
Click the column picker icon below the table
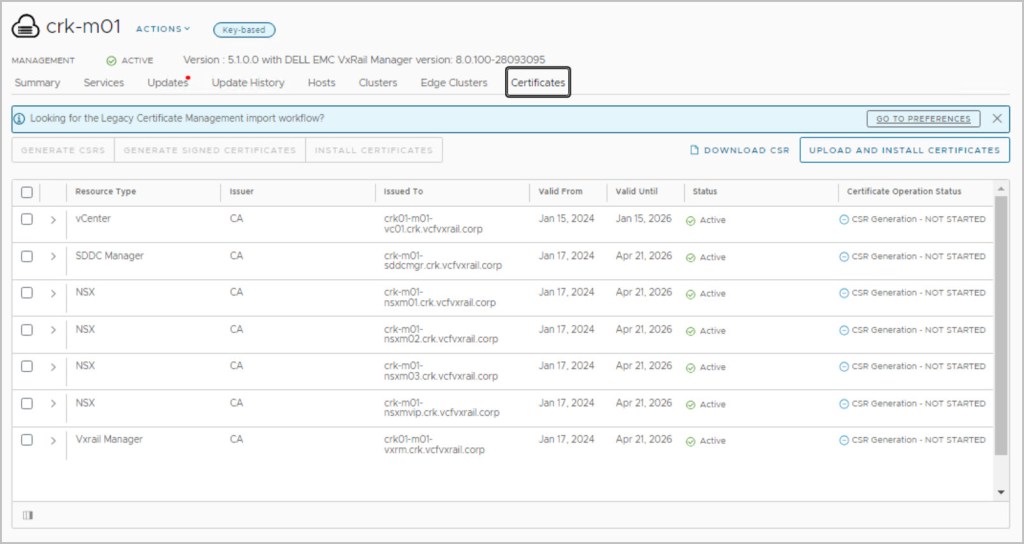27,515
